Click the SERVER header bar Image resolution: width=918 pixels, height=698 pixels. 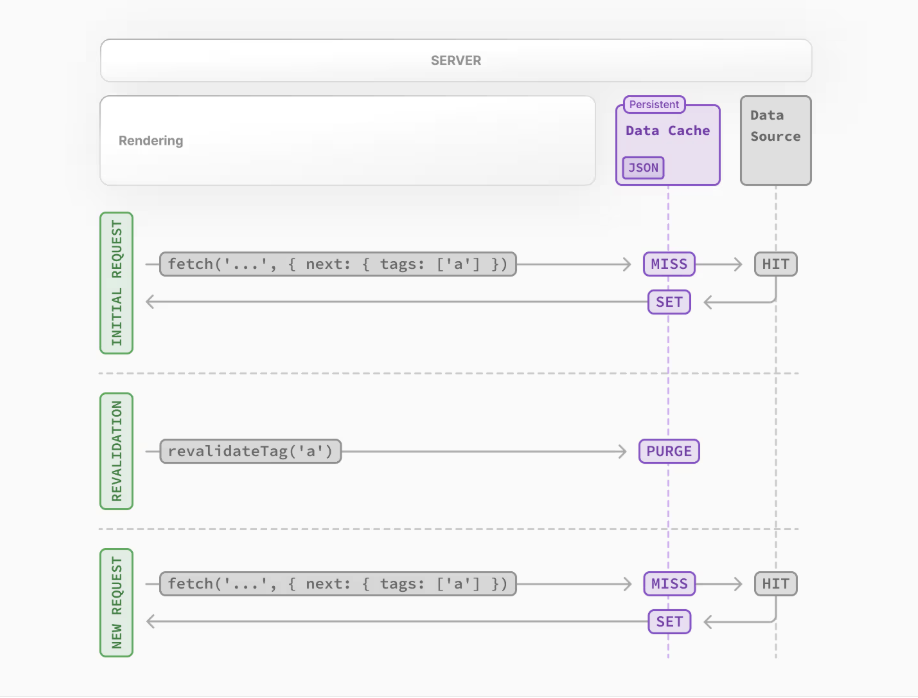click(456, 61)
